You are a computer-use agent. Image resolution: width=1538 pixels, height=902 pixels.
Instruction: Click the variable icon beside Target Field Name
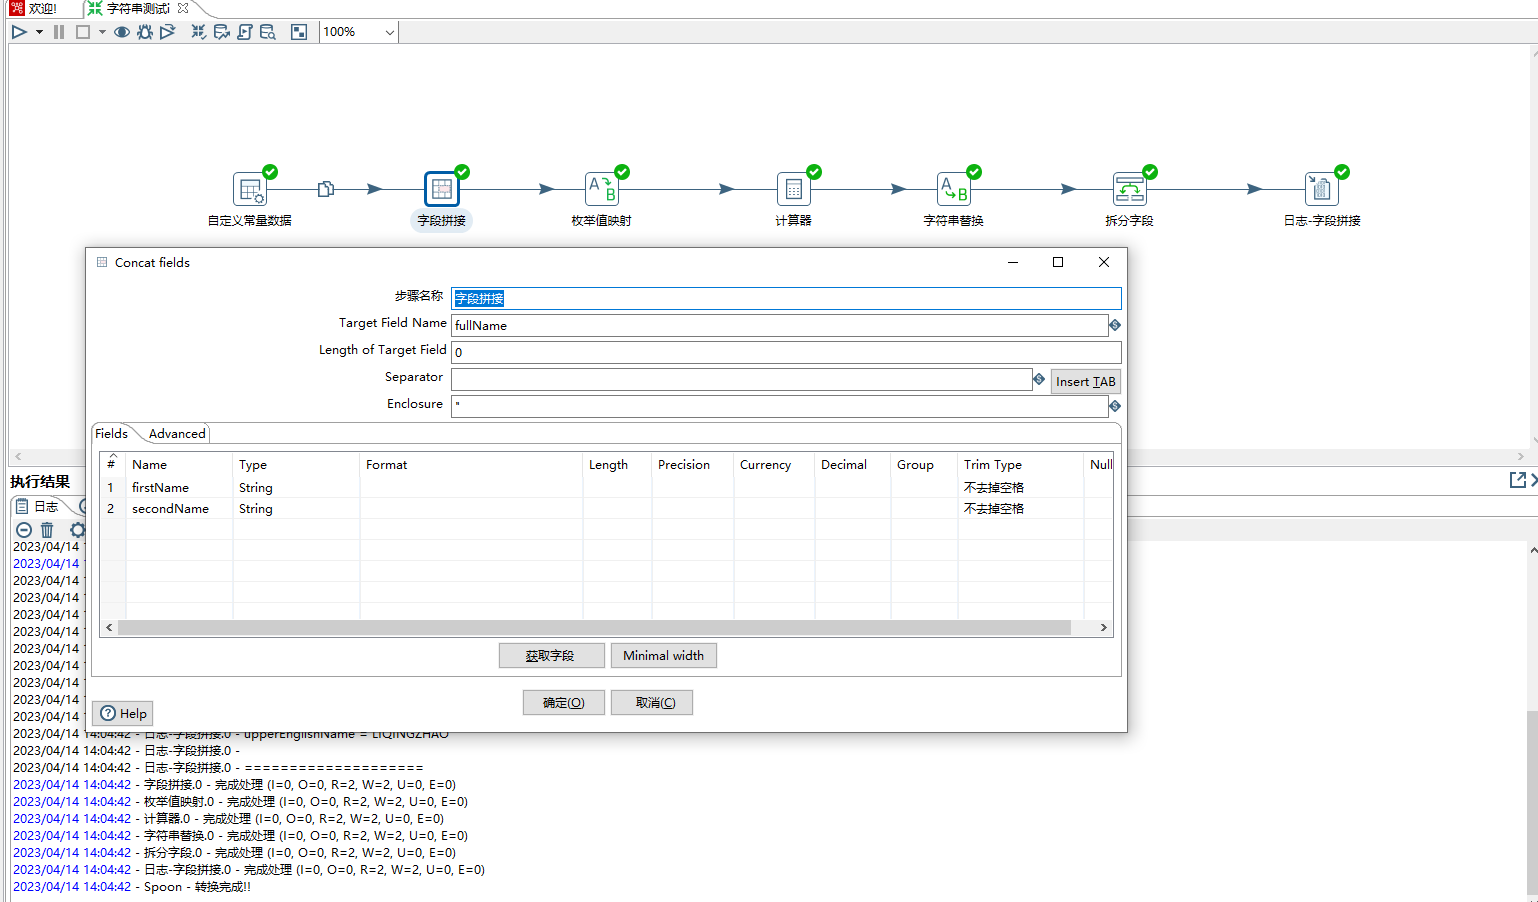point(1115,325)
